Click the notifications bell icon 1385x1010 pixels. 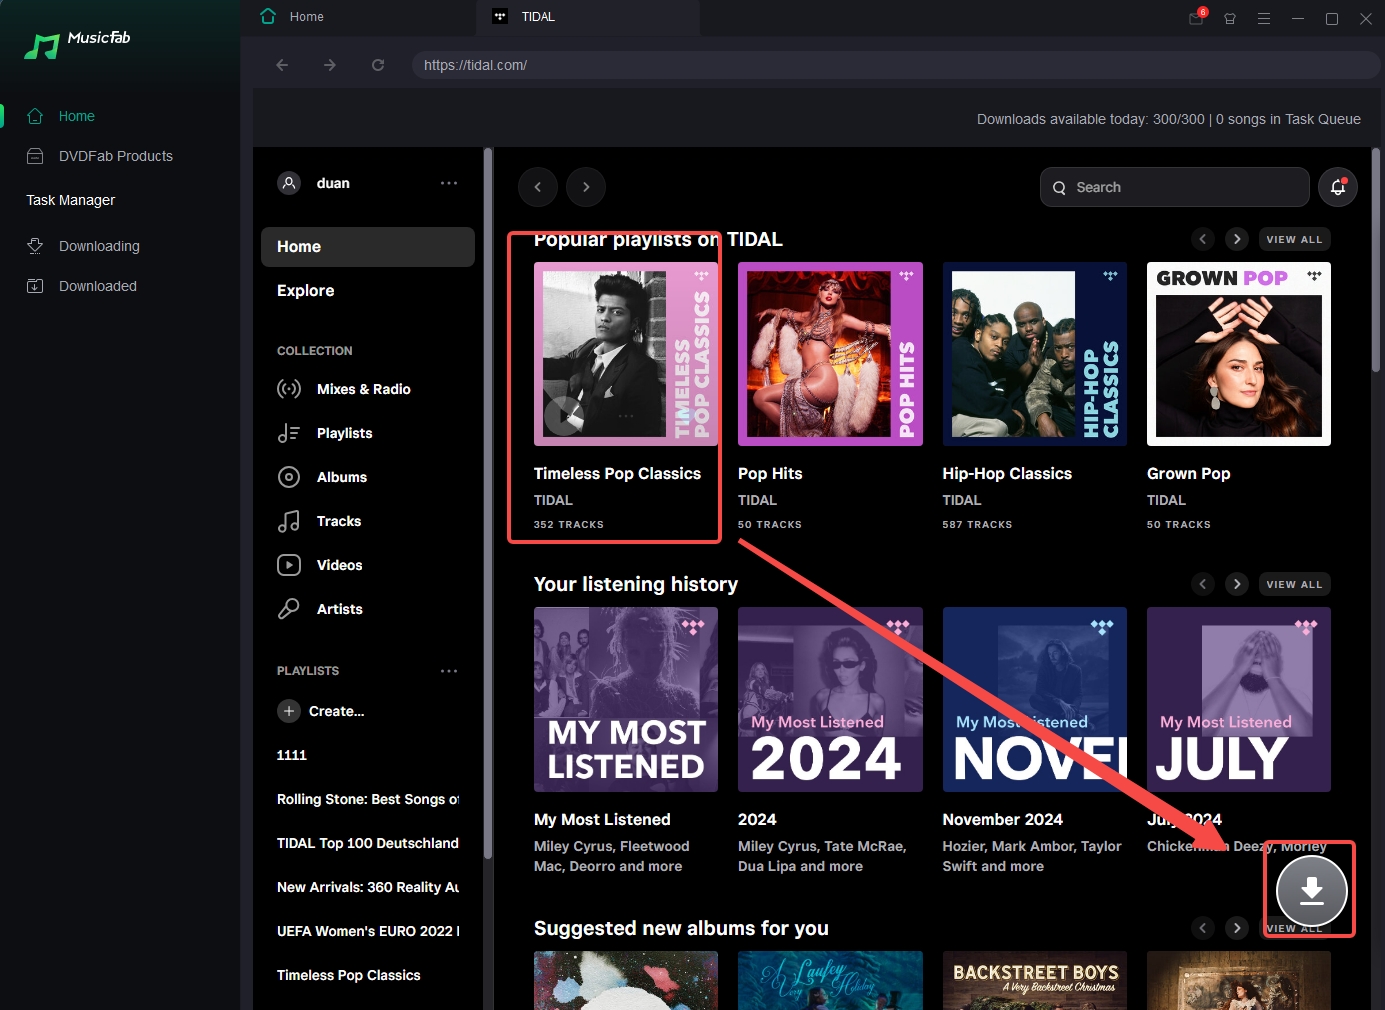[1338, 187]
